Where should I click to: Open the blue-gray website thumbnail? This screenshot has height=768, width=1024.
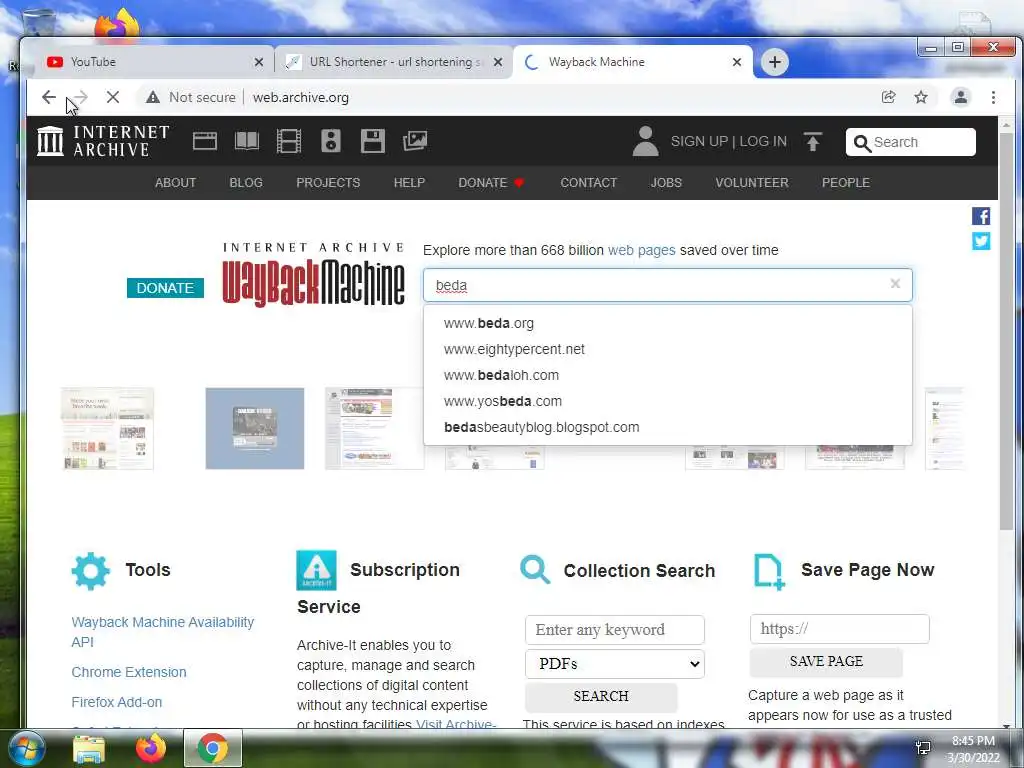(255, 428)
